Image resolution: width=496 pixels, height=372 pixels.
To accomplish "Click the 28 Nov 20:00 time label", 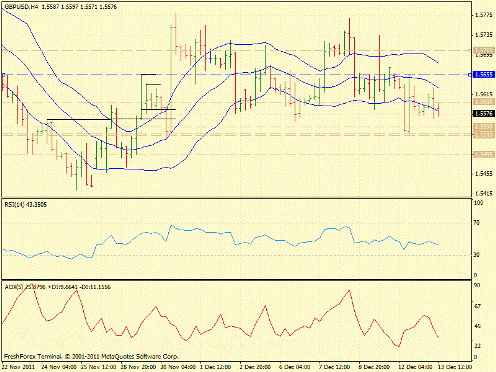I will (x=139, y=367).
